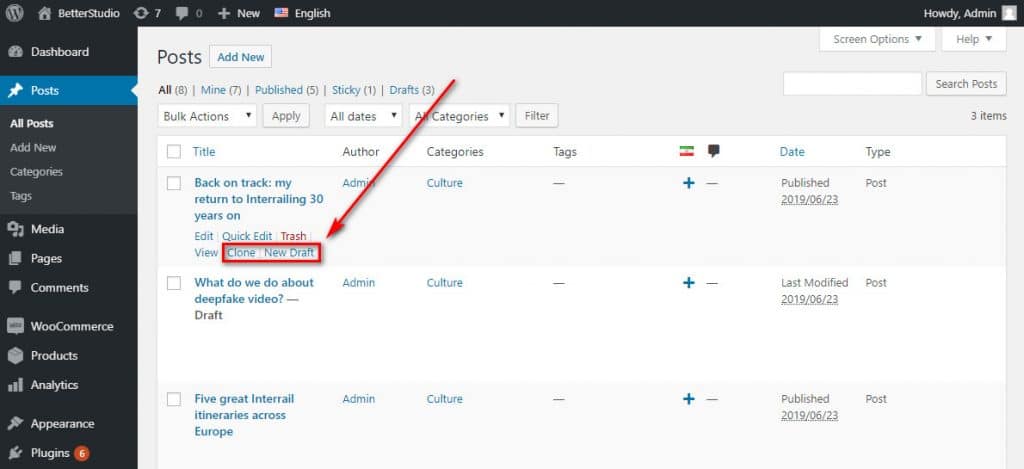The image size is (1024, 469).
Task: Open Categories in Posts submenu
Action: click(37, 172)
